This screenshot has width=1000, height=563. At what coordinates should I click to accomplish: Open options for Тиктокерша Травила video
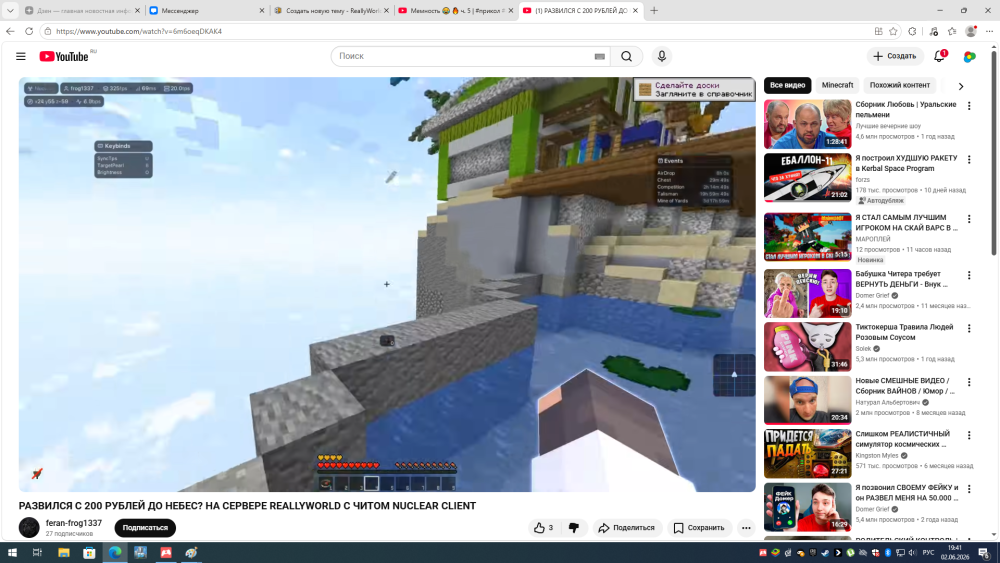tap(969, 328)
